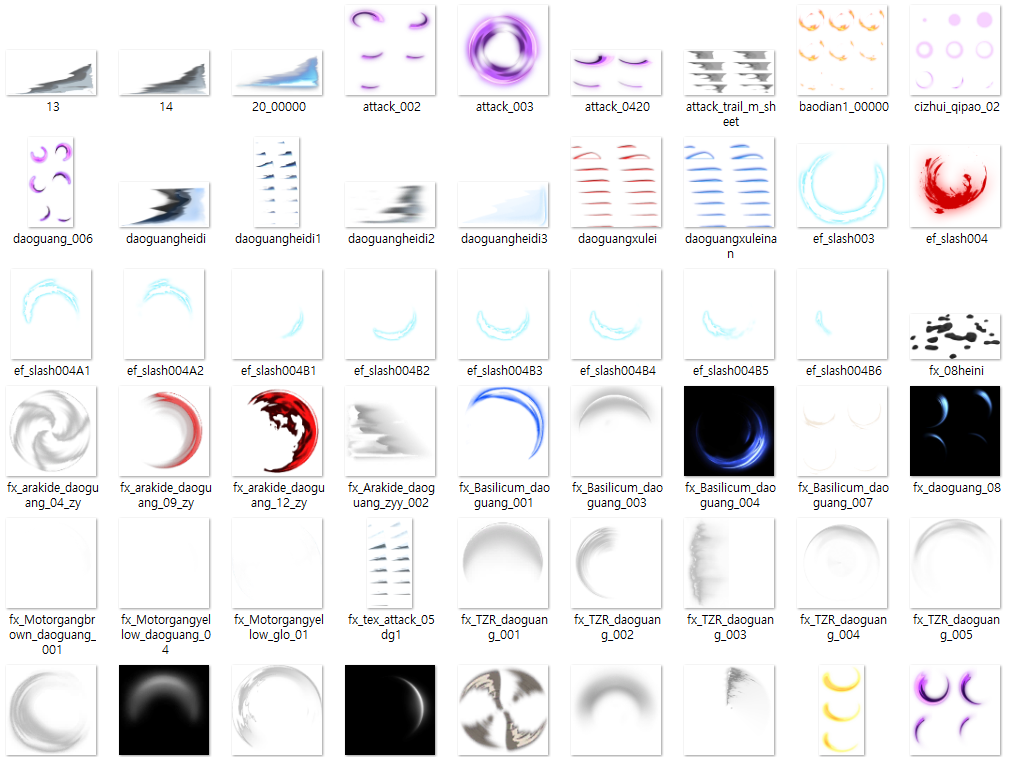1017x757 pixels.
Task: Select the fx_daoguang_08 black thumbnail
Action: click(x=955, y=431)
